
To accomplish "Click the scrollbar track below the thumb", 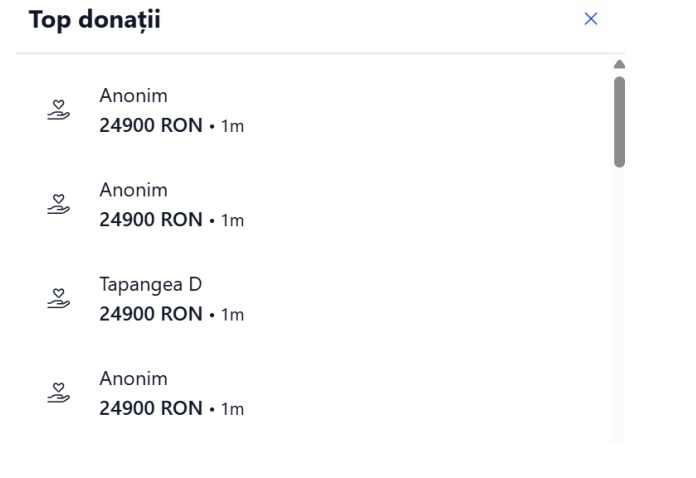I will point(619,300).
